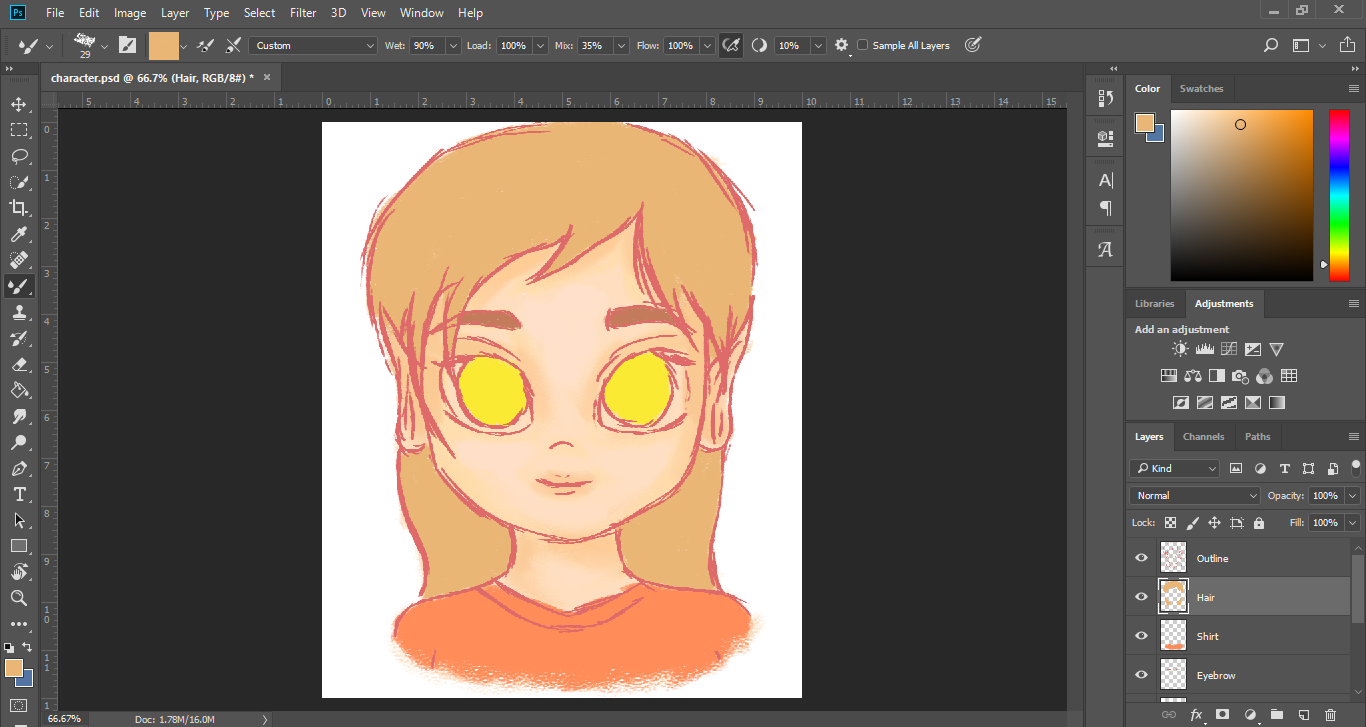The height and width of the screenshot is (727, 1366).
Task: Select the Crop tool
Action: tap(19, 208)
